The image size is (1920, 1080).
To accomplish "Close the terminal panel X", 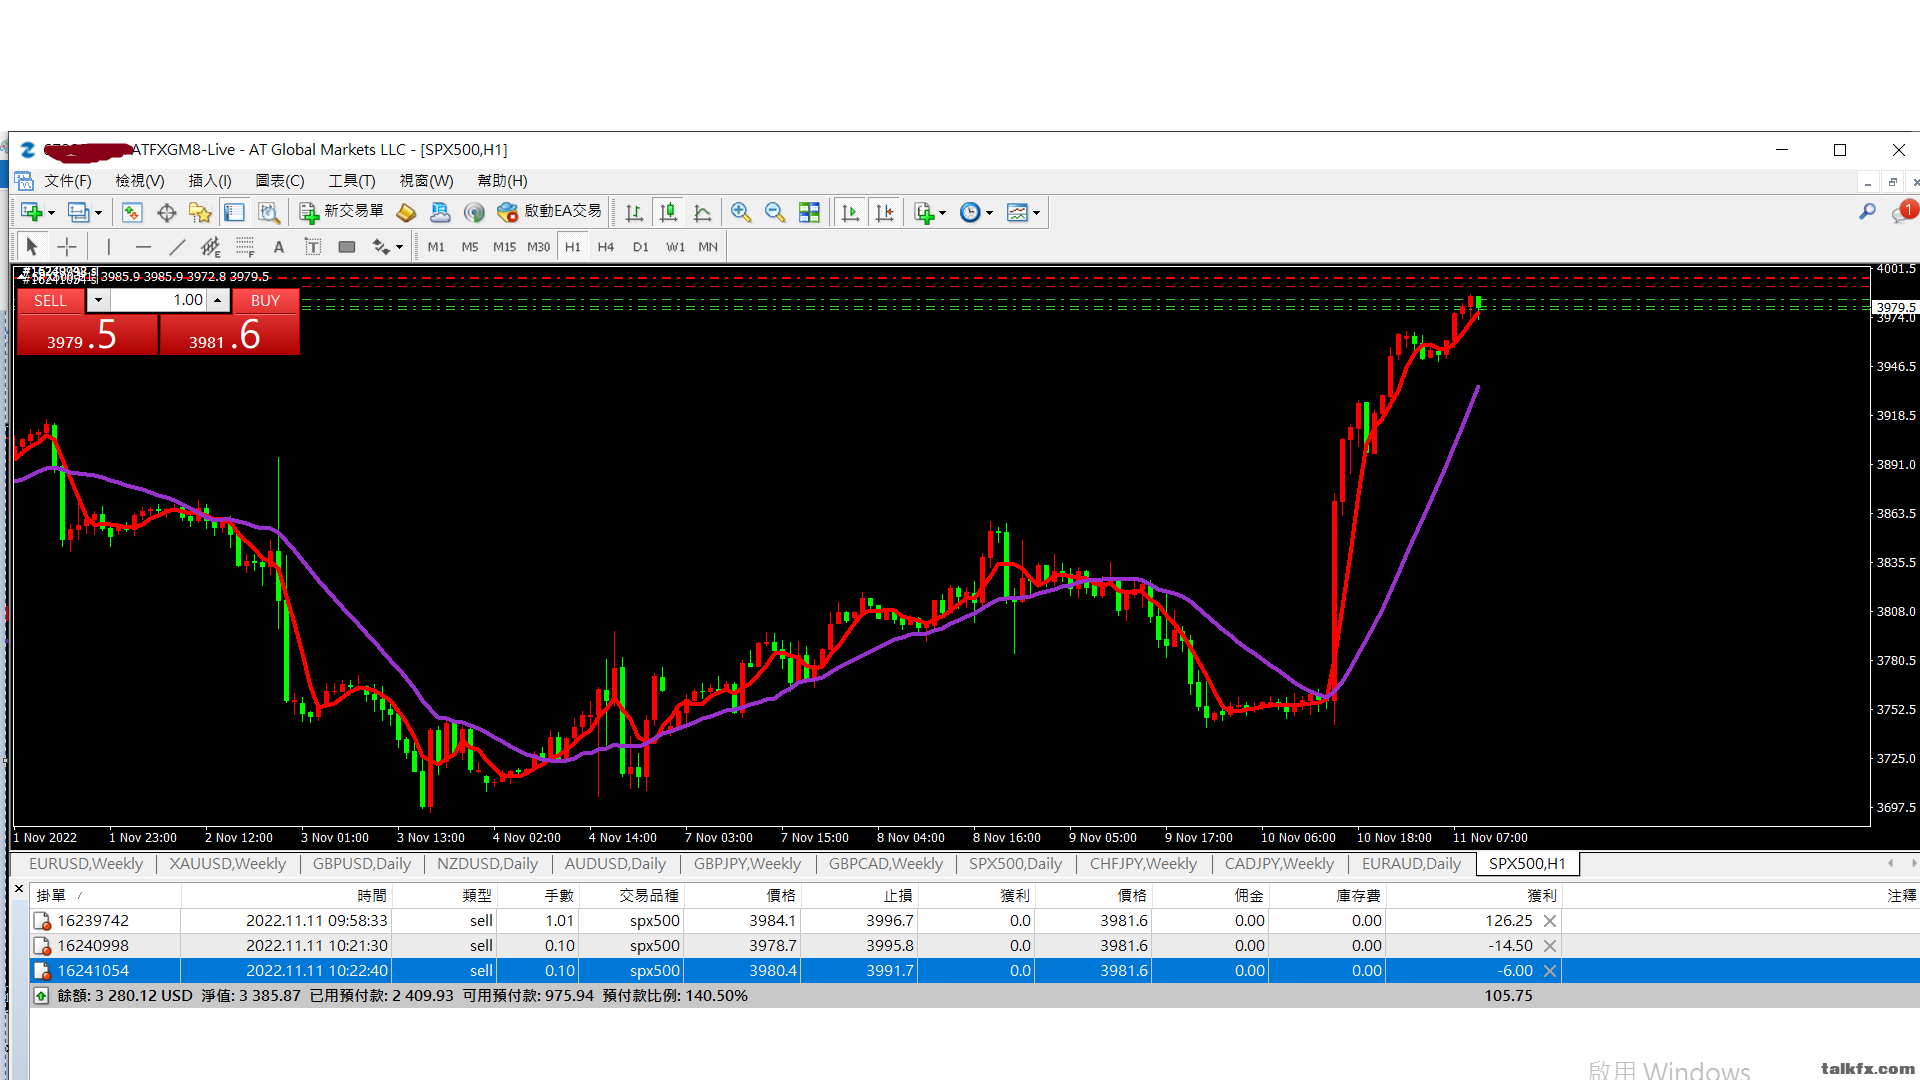I will click(18, 888).
